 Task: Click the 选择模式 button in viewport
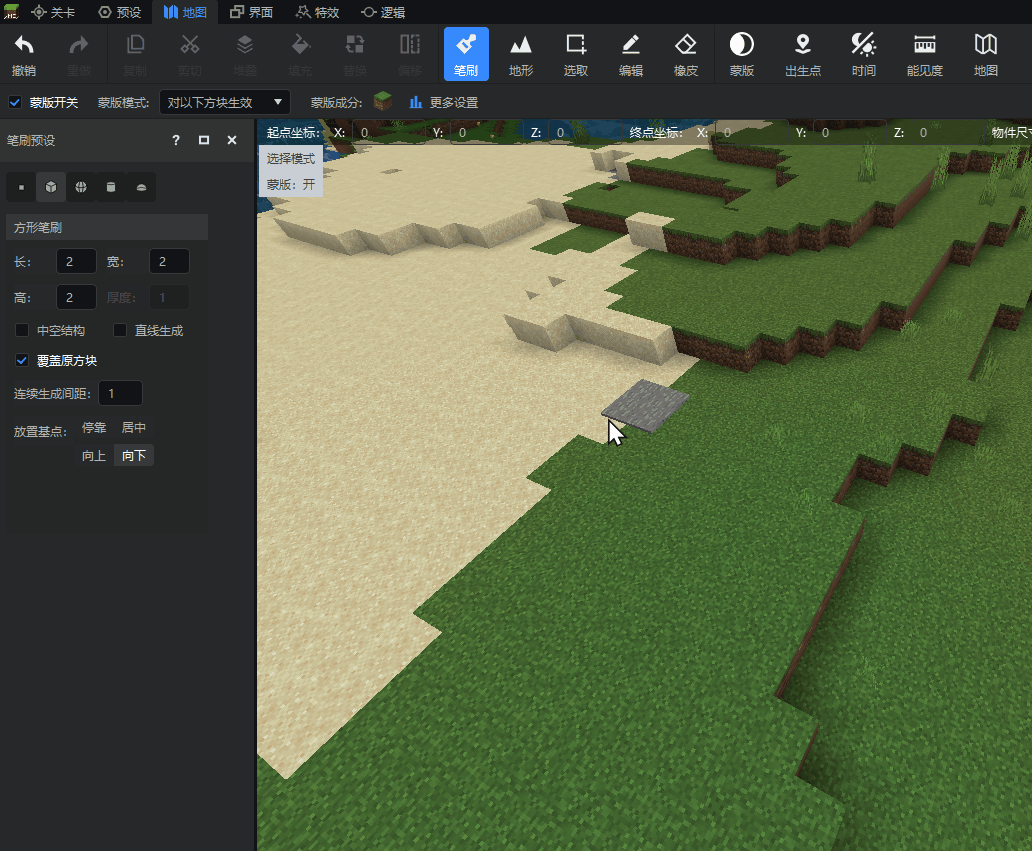coord(291,159)
